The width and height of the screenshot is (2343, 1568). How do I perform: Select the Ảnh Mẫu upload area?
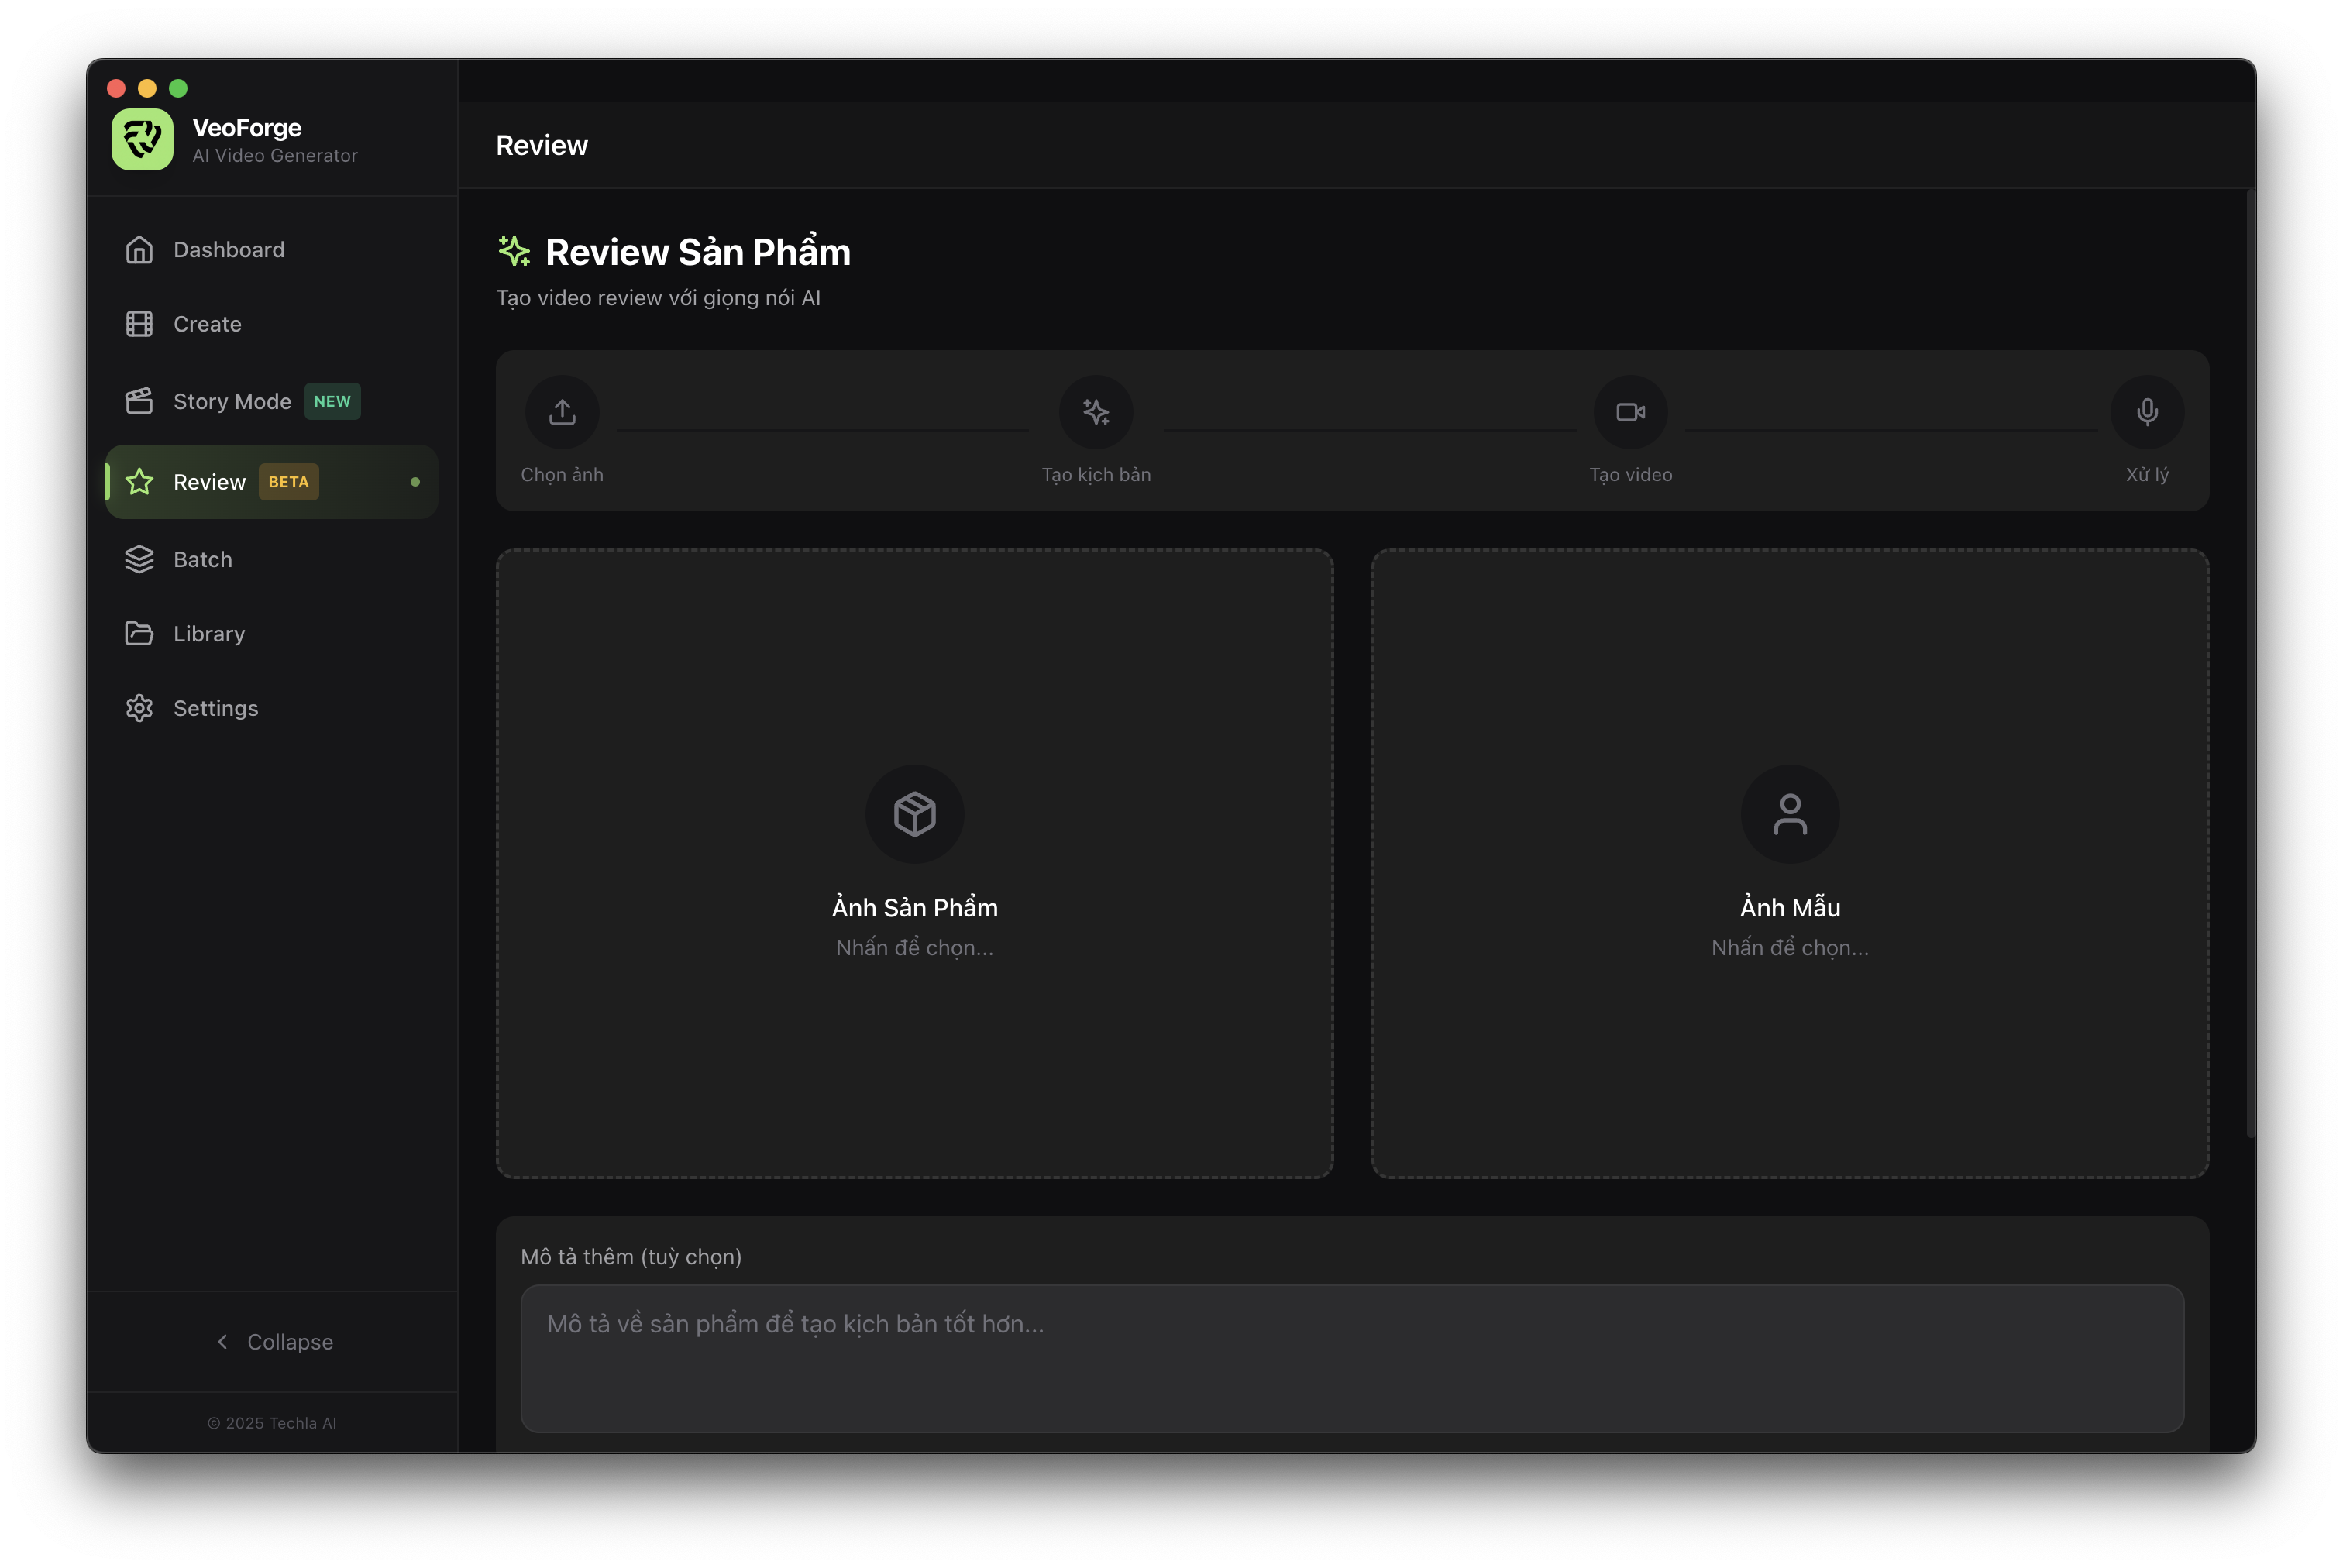[1789, 870]
